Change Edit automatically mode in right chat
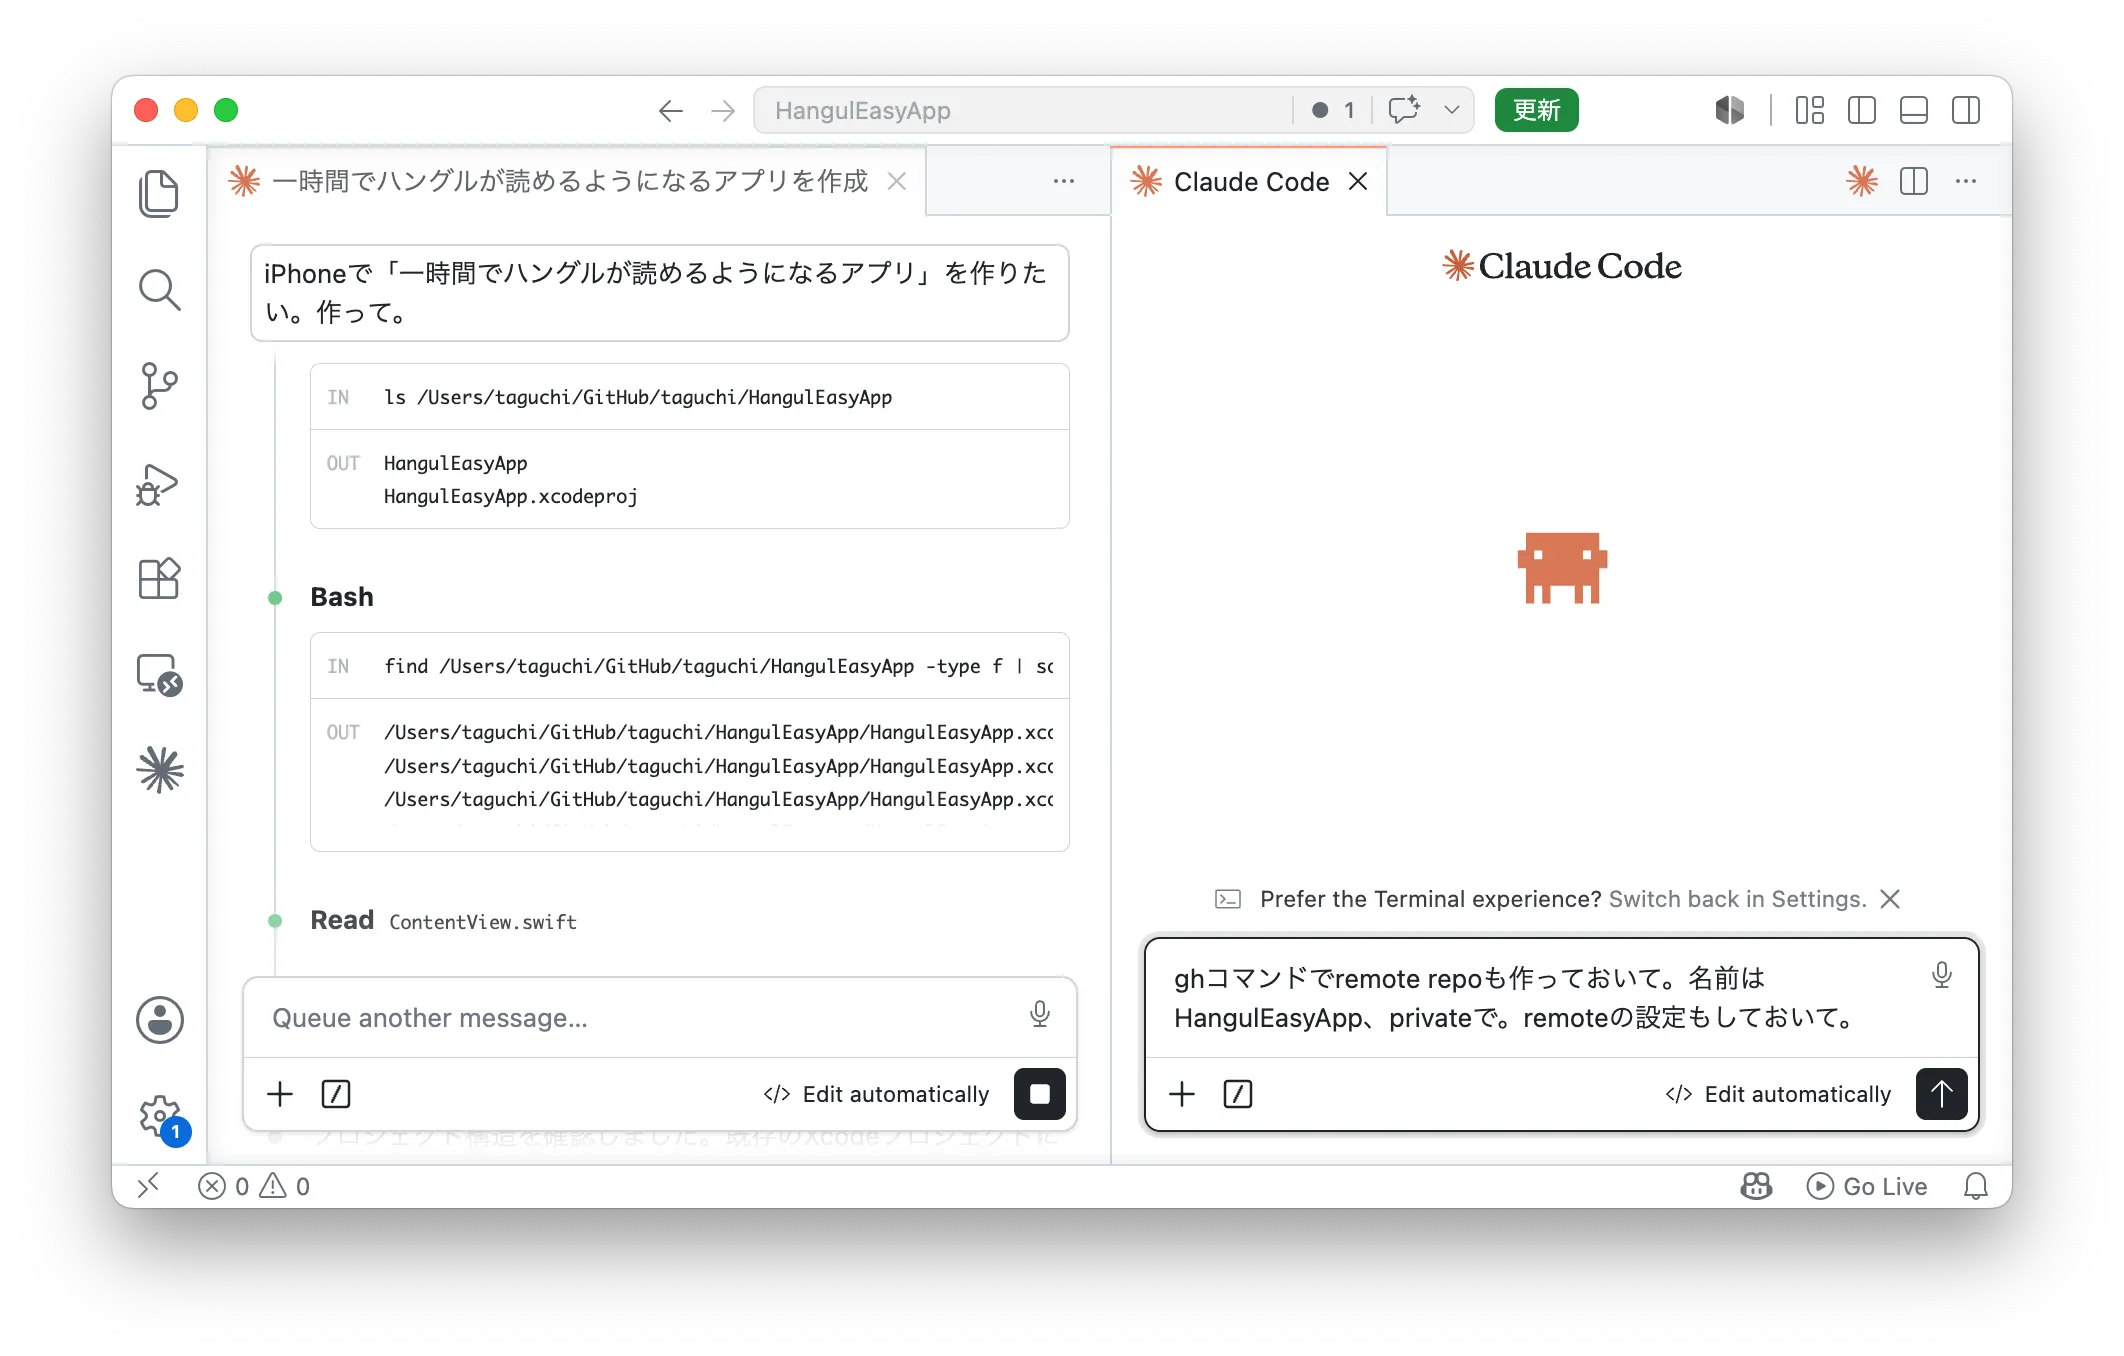 click(1779, 1094)
